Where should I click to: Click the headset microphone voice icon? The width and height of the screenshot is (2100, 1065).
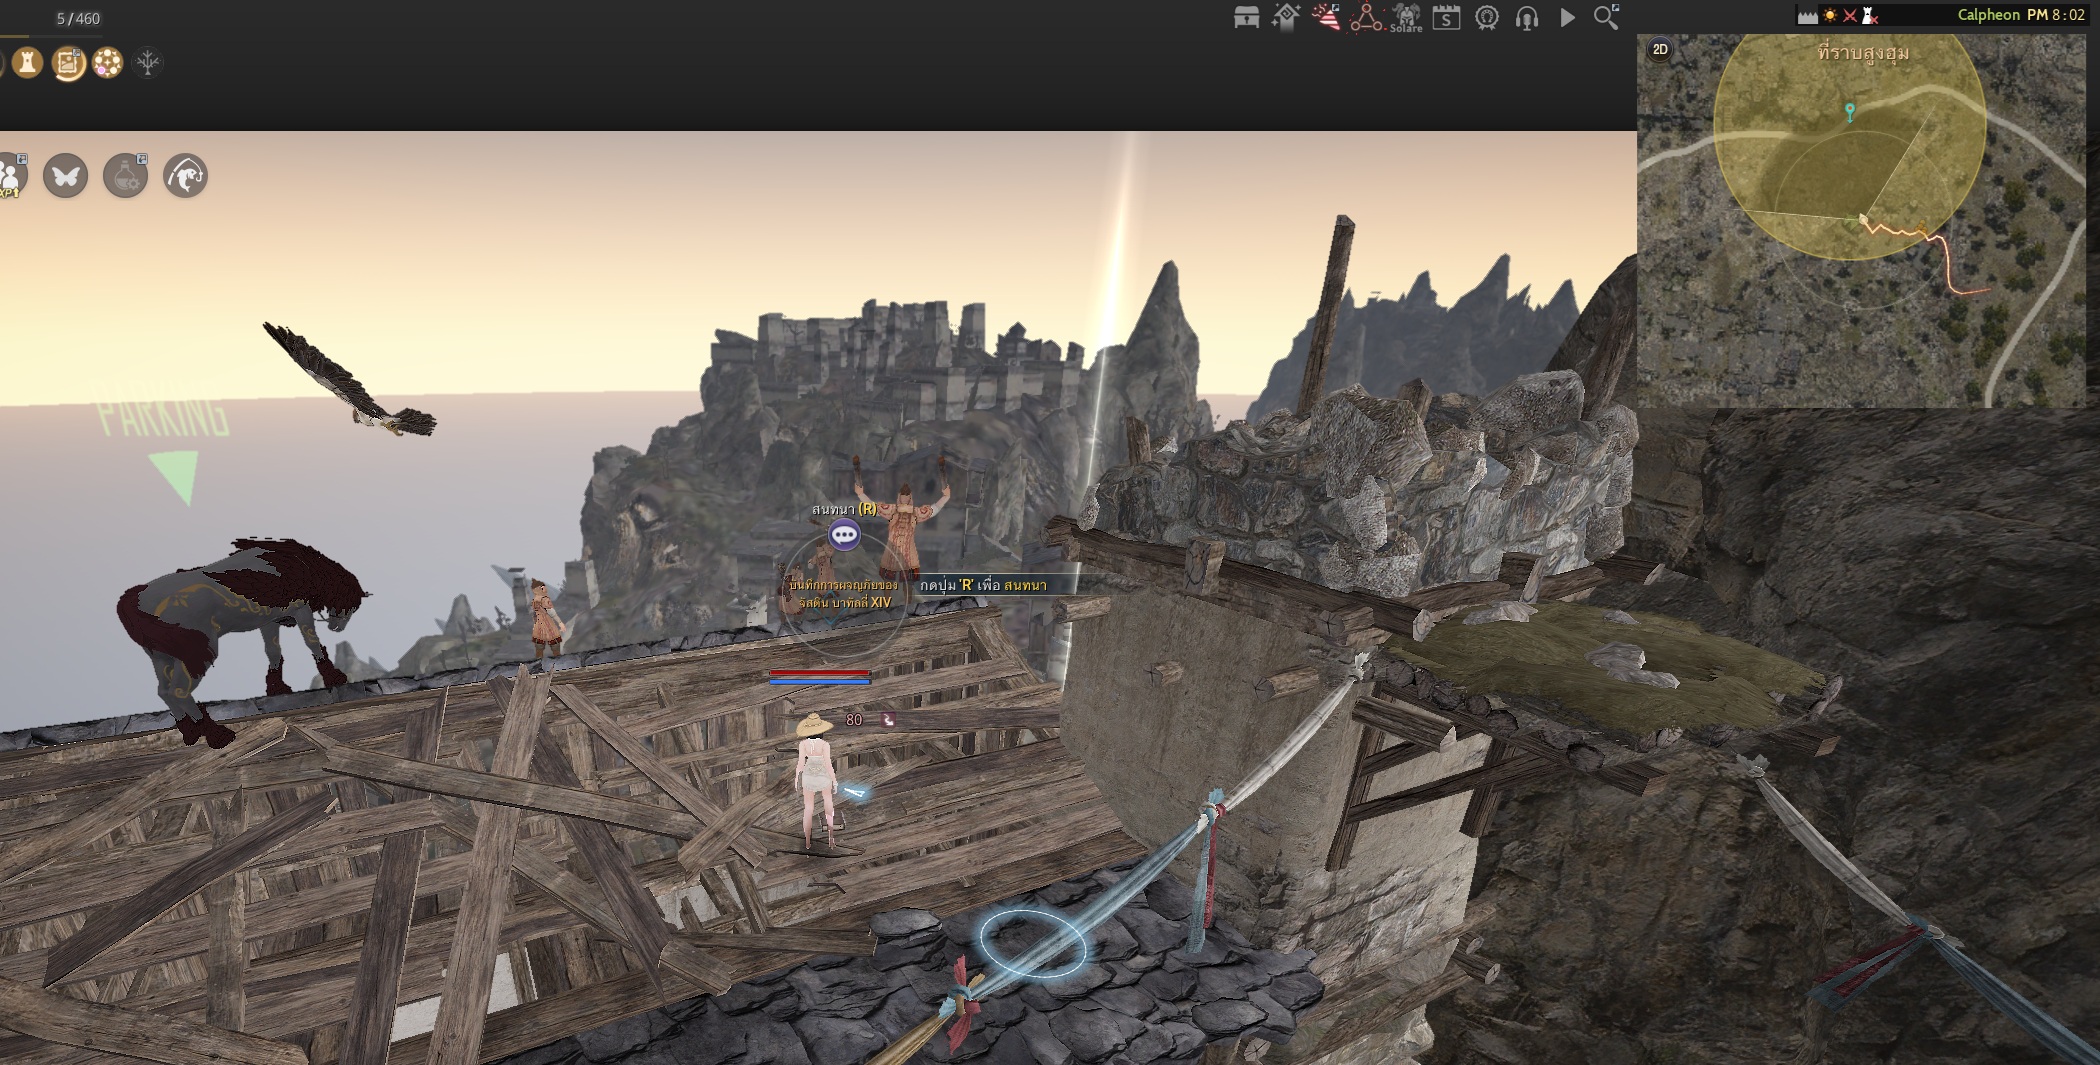click(x=1527, y=18)
